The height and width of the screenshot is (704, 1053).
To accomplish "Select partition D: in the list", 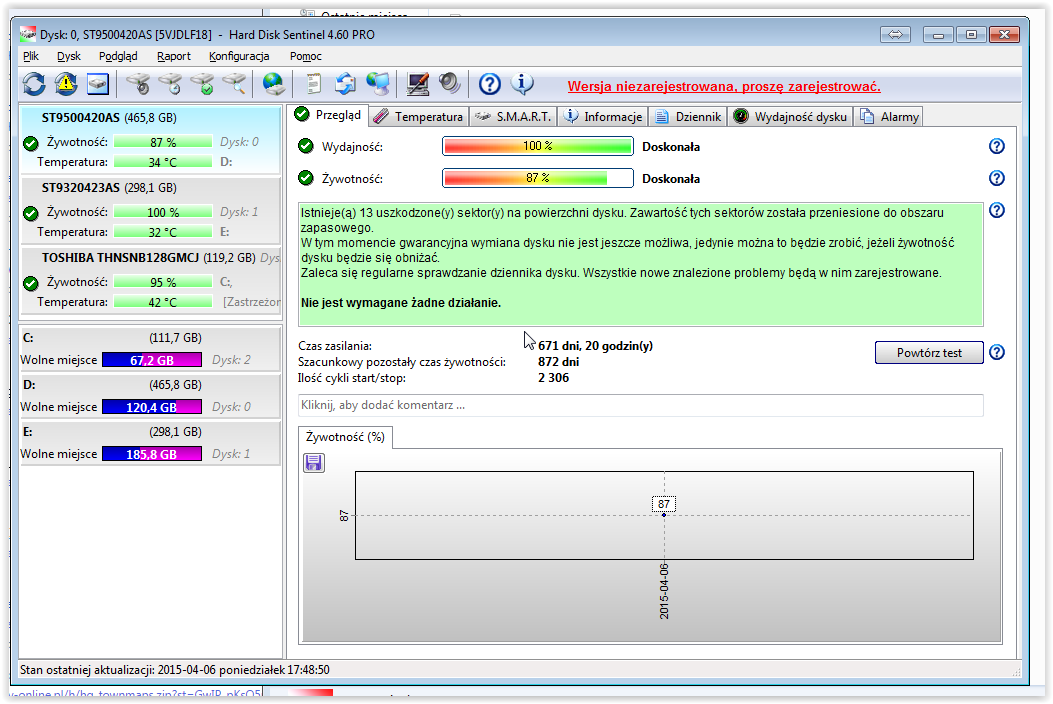I will (x=150, y=396).
